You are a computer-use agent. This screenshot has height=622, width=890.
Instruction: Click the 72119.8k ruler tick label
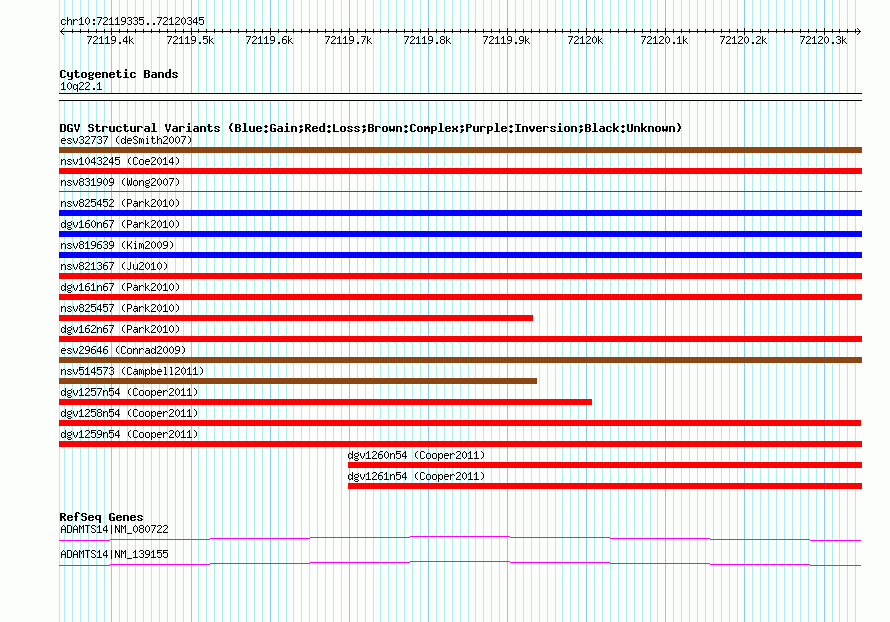pos(427,40)
